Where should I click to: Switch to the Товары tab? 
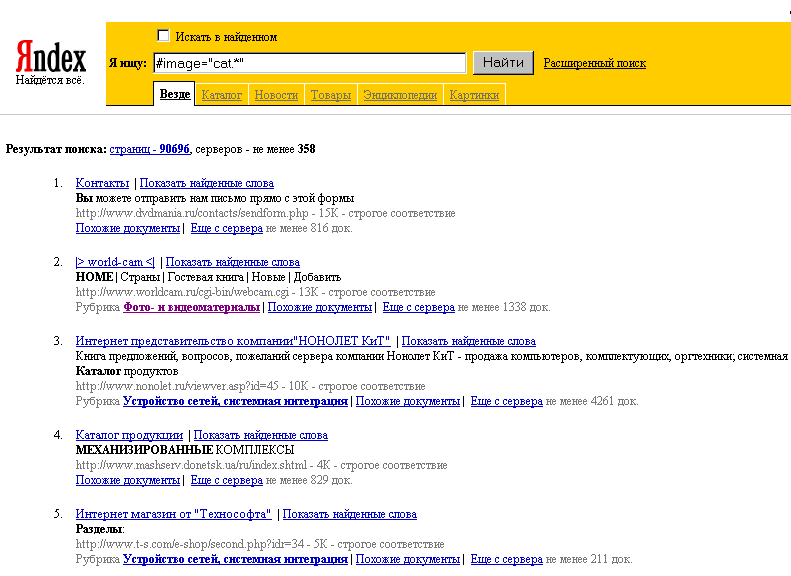click(x=330, y=95)
